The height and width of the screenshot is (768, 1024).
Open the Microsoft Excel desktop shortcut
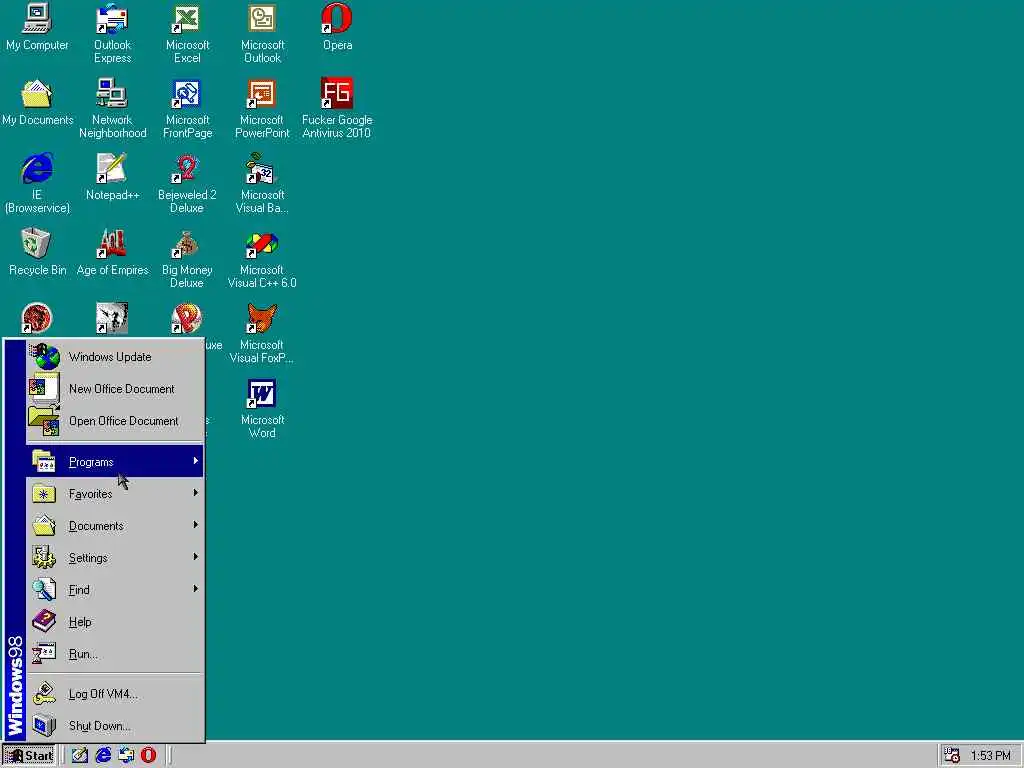(187, 33)
